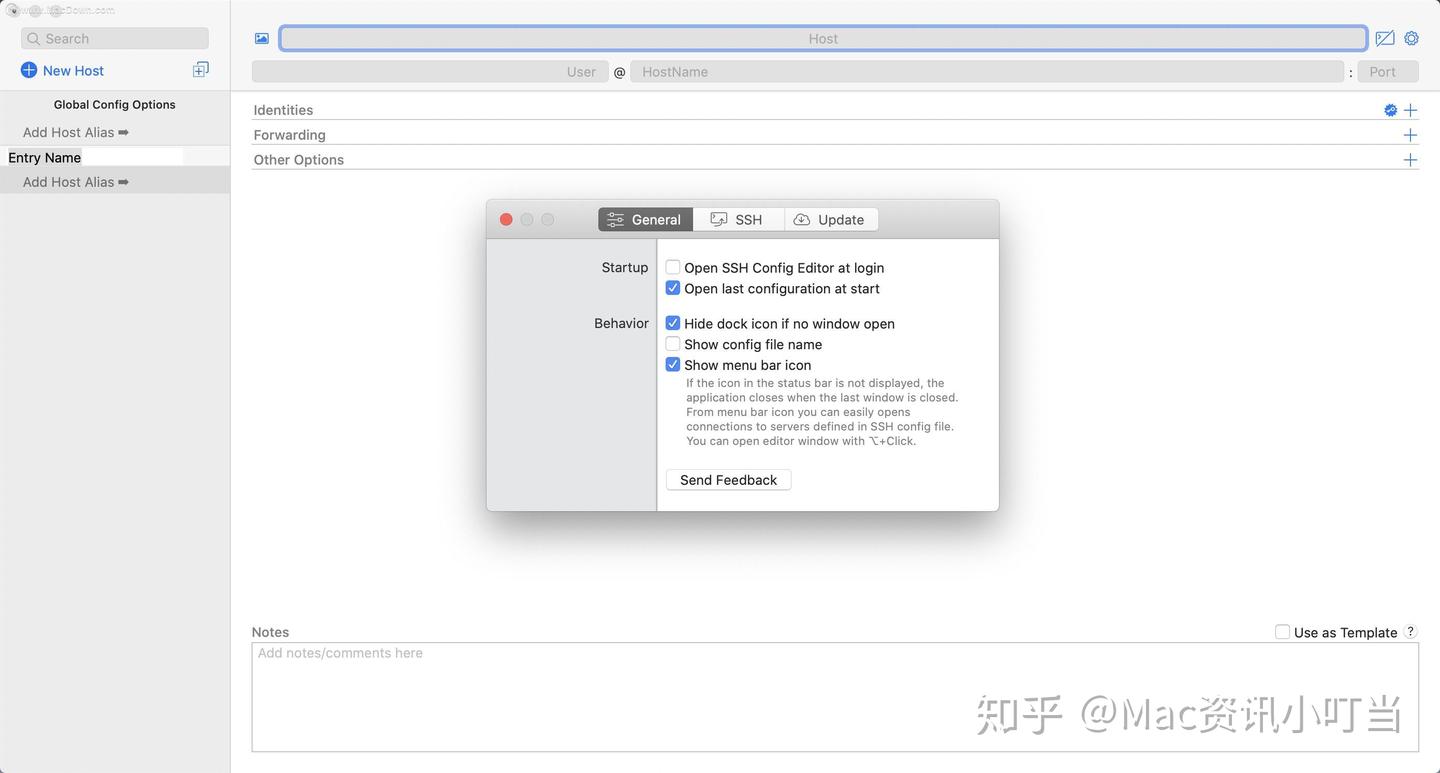
Task: Click into the Host name field
Action: pyautogui.click(x=823, y=38)
